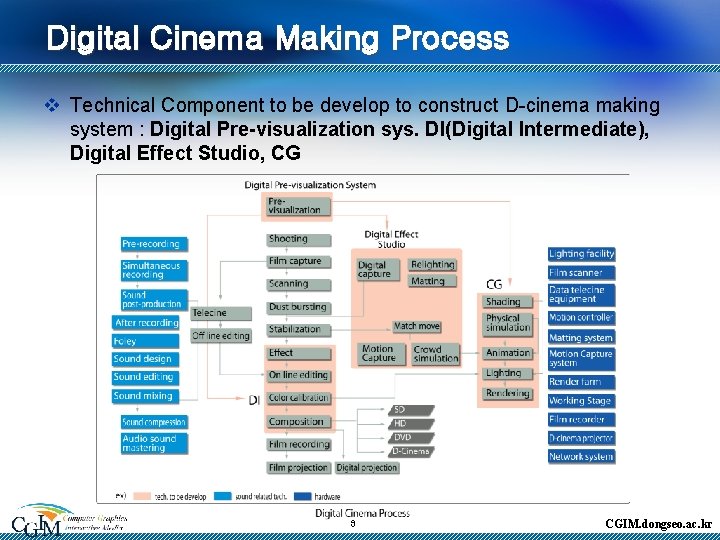The image size is (720, 540).
Task: Select the 'Color calibration' box
Action: click(x=298, y=398)
